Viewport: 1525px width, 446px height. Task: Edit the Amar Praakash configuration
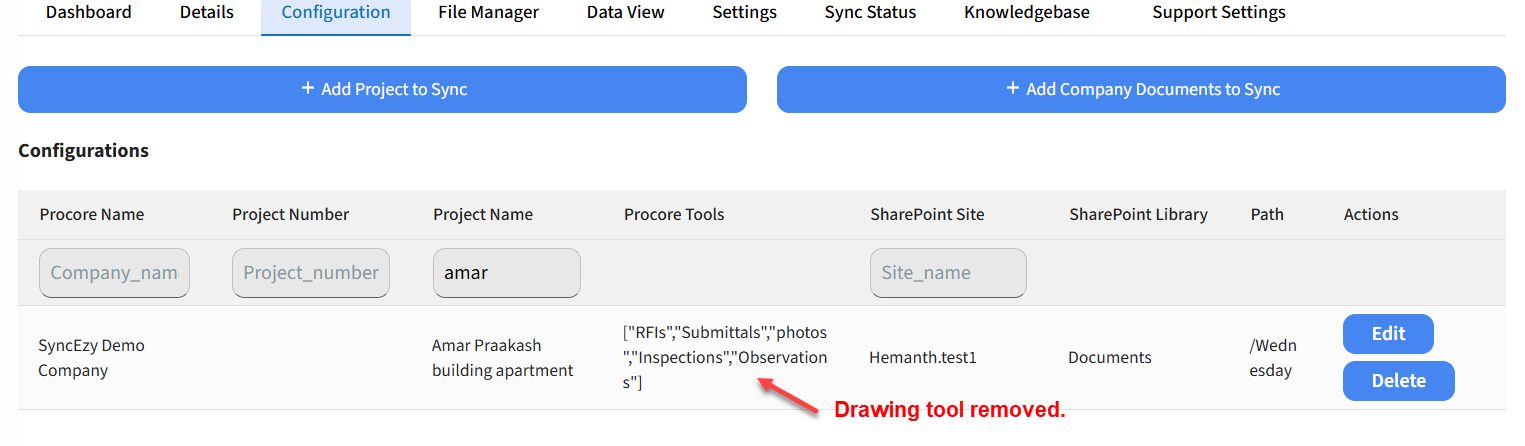[x=1388, y=334]
